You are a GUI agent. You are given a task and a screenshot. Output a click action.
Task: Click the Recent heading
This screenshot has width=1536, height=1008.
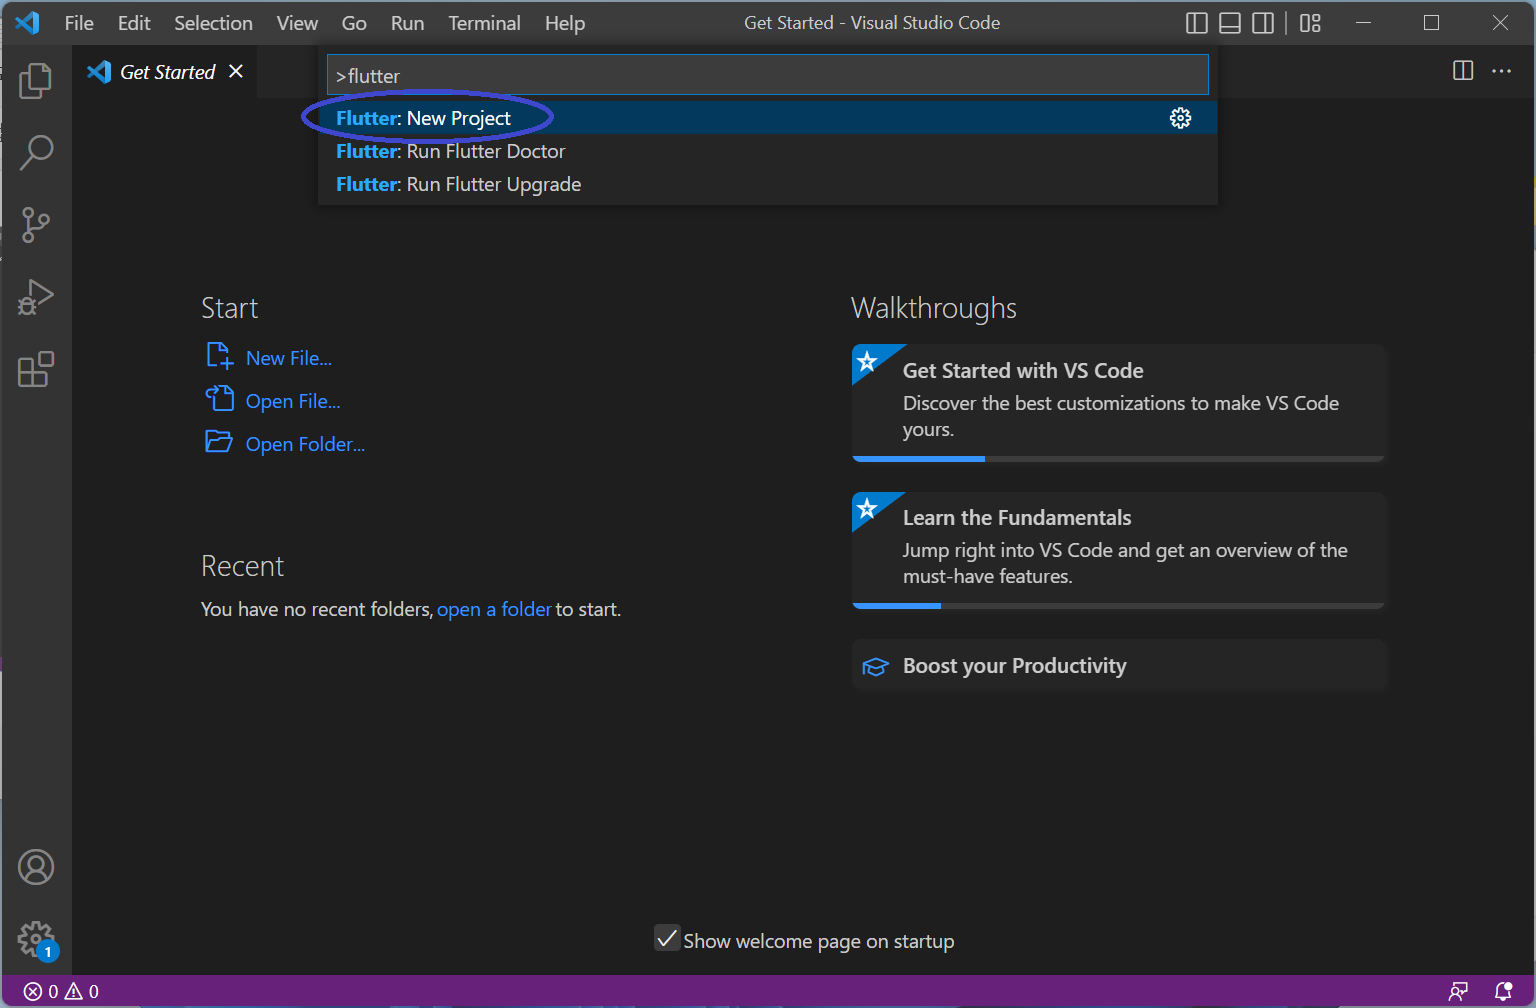click(243, 566)
